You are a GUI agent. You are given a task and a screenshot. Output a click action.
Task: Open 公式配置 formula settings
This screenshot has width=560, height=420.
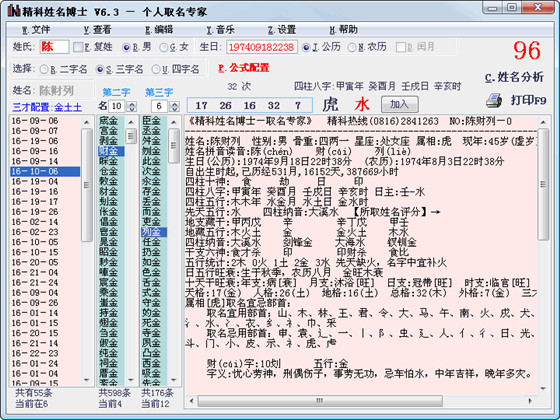[x=244, y=68]
